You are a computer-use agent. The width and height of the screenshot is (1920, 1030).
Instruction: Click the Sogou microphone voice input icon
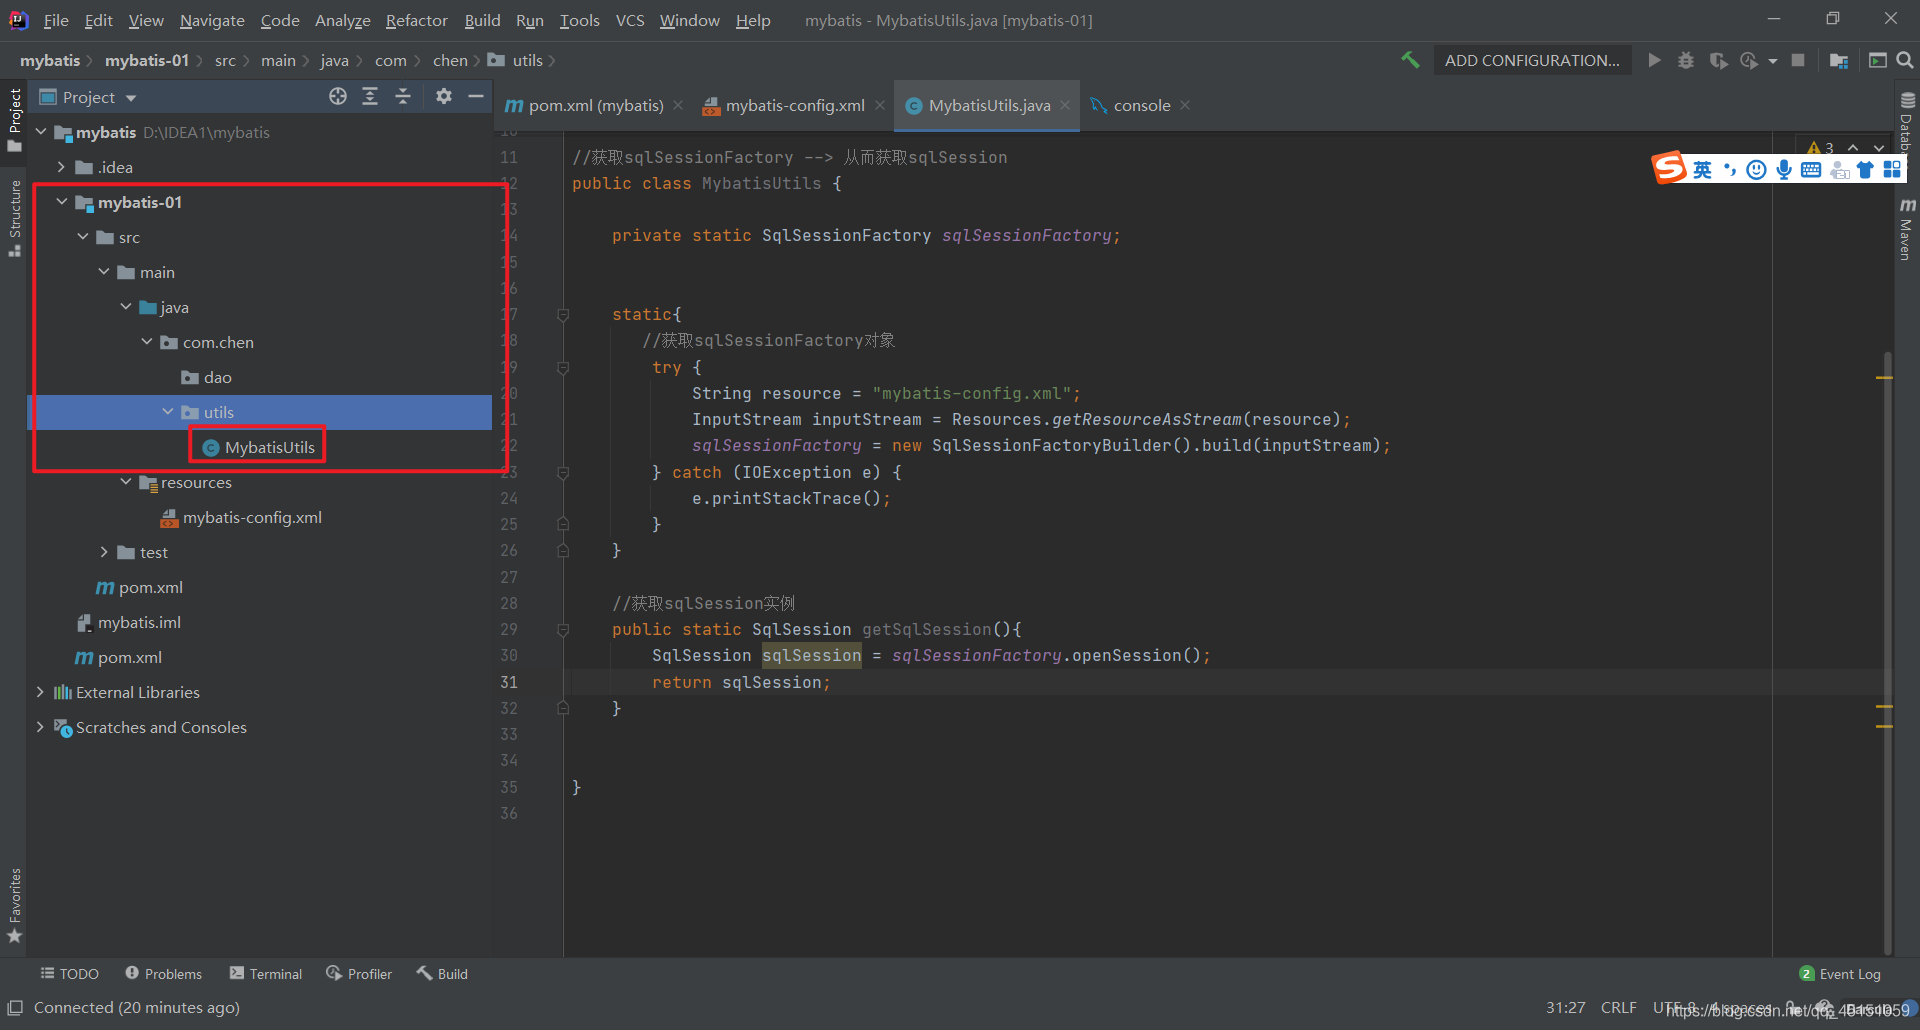(x=1784, y=170)
